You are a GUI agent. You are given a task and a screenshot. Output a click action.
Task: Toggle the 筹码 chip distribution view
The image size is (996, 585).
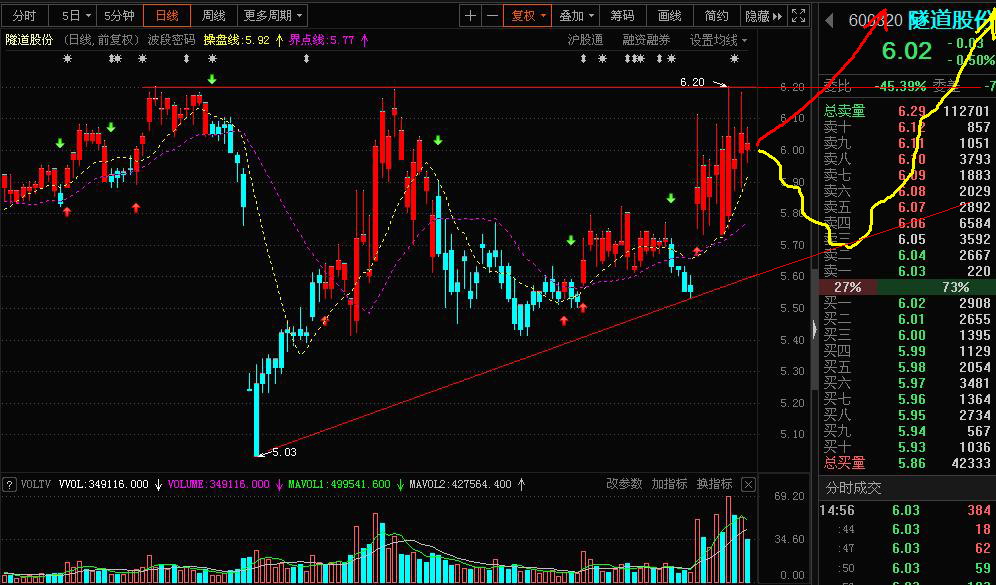point(622,16)
